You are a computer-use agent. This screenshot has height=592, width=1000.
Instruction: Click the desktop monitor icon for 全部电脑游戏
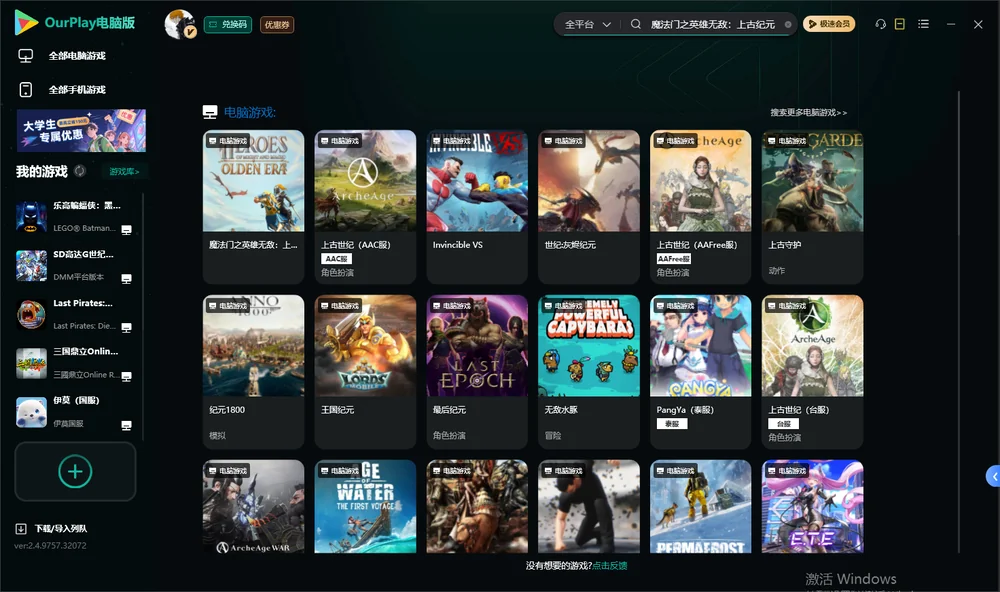[26, 56]
